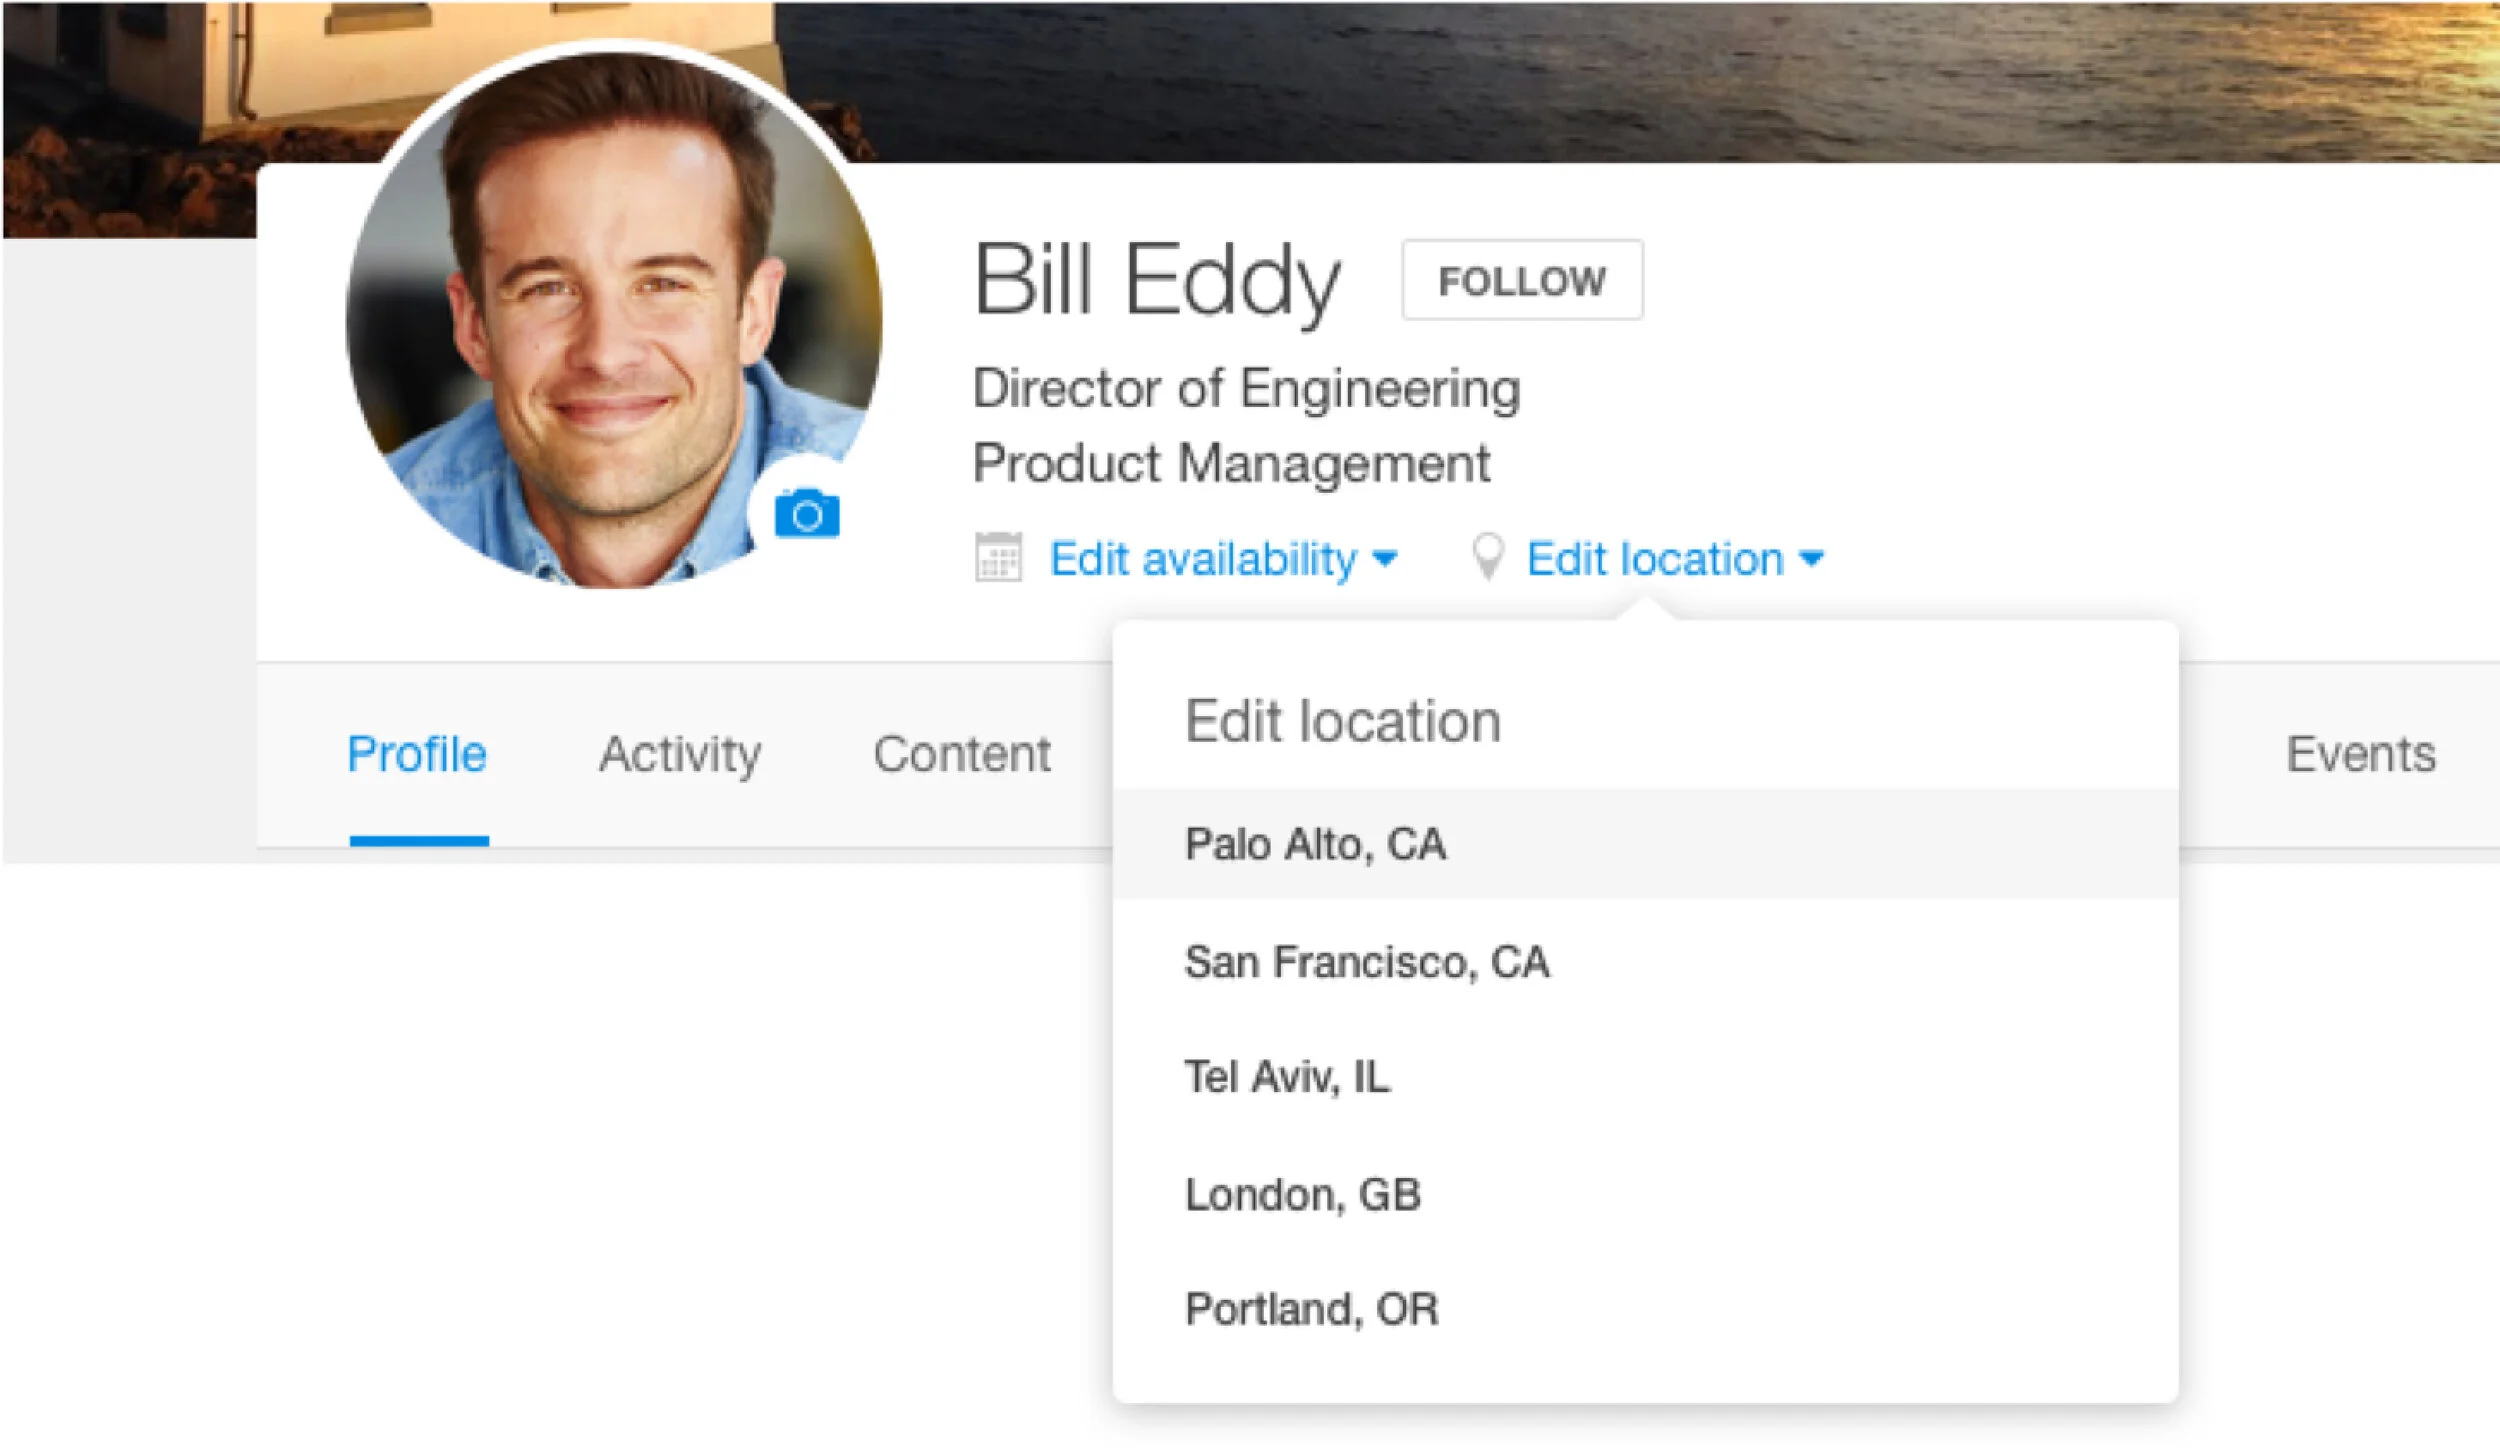
Task: Pick Tel Aviv, IL location
Action: 1287,1078
